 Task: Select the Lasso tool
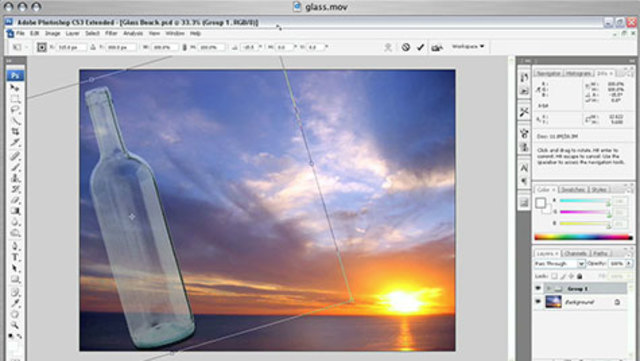pos(15,110)
